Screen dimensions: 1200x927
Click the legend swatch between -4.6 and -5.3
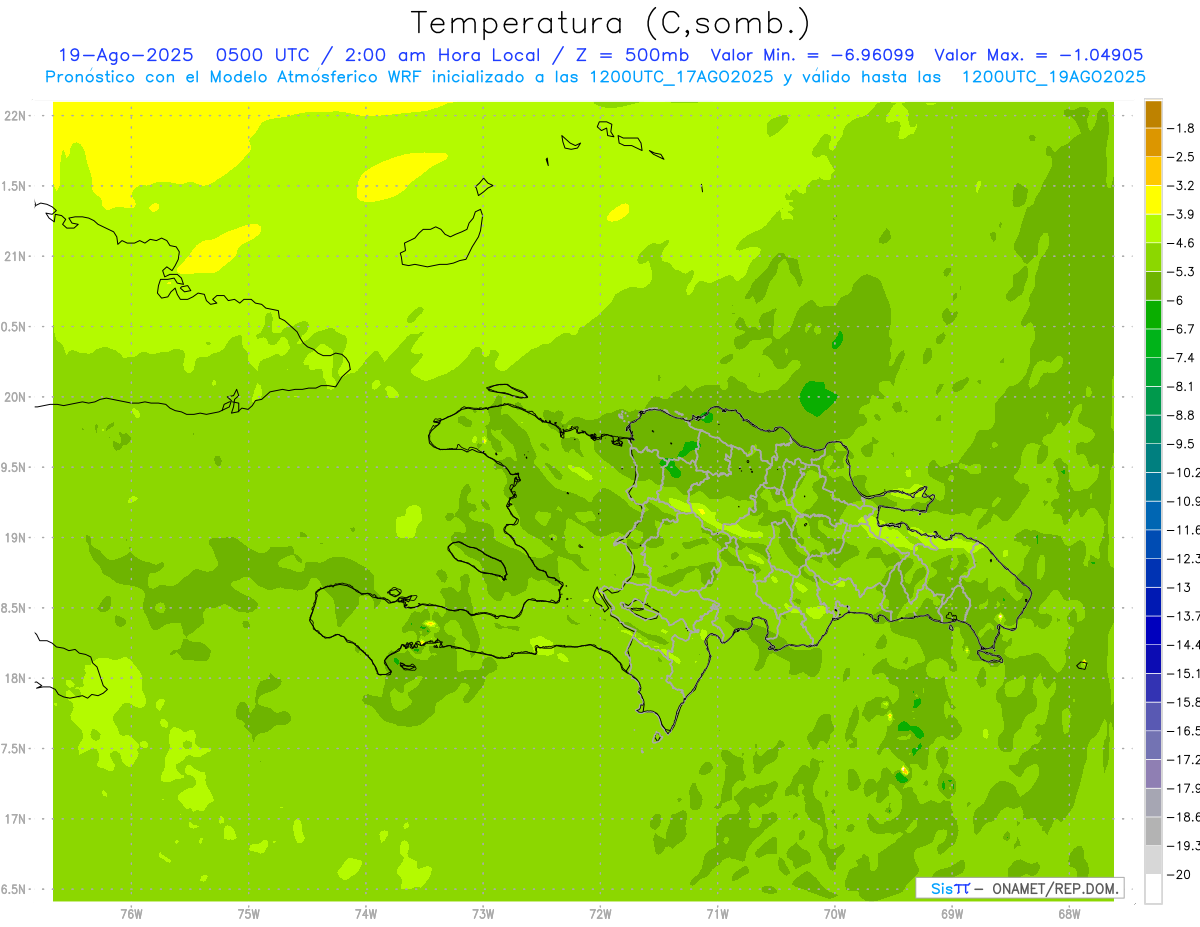[1153, 257]
